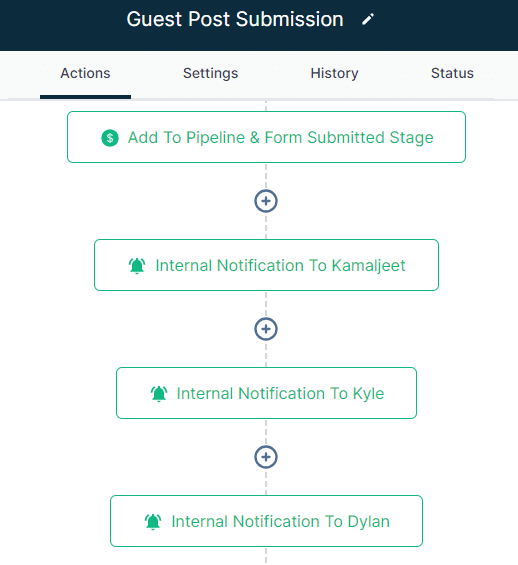This screenshot has height=565, width=518.
Task: Open Internal Notification To Kamaljeet step
Action: pos(267,265)
